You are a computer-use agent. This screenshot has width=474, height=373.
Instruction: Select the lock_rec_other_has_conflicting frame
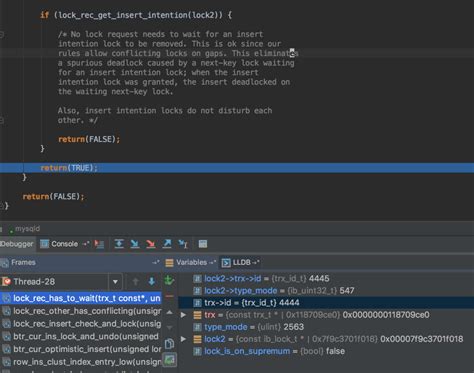coord(81,311)
